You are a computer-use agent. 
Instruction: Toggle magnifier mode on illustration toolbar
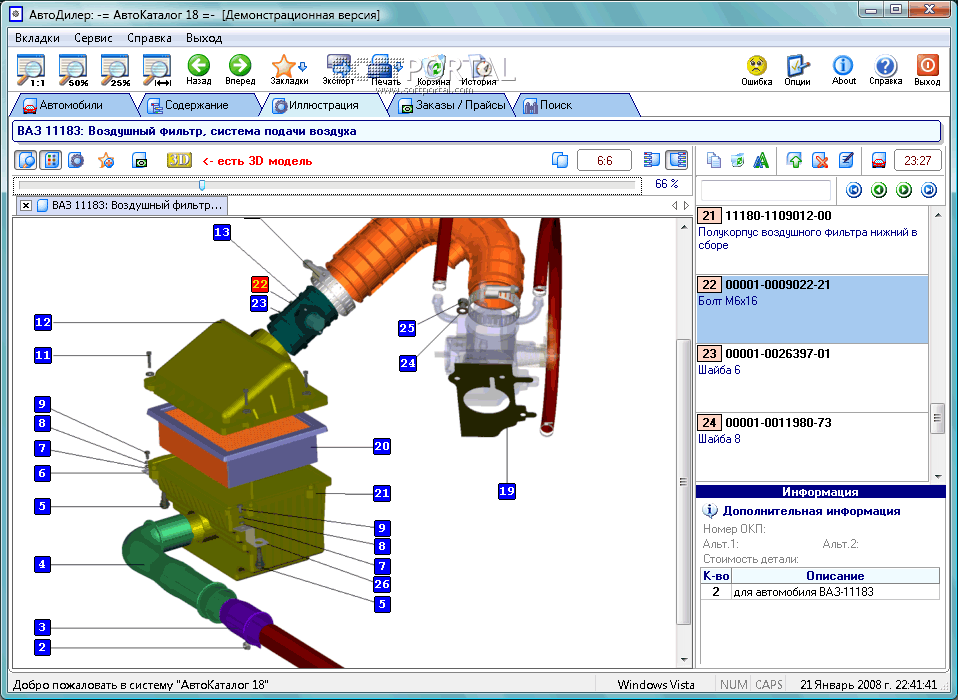pyautogui.click(x=26, y=161)
